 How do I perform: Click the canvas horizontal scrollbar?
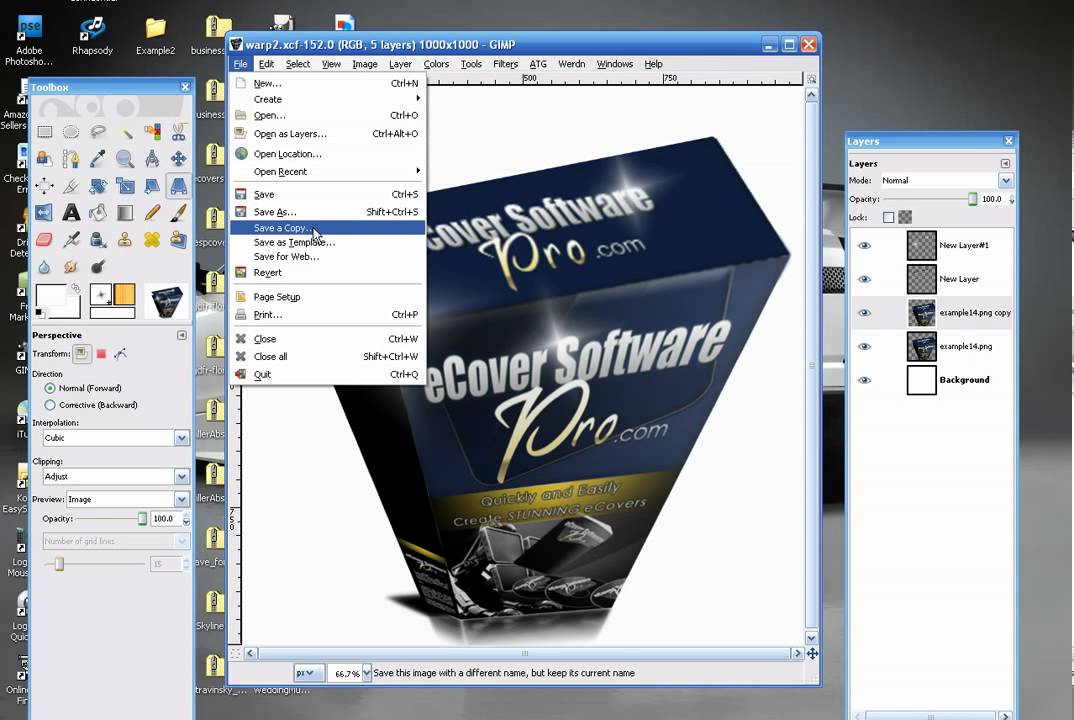tap(524, 654)
